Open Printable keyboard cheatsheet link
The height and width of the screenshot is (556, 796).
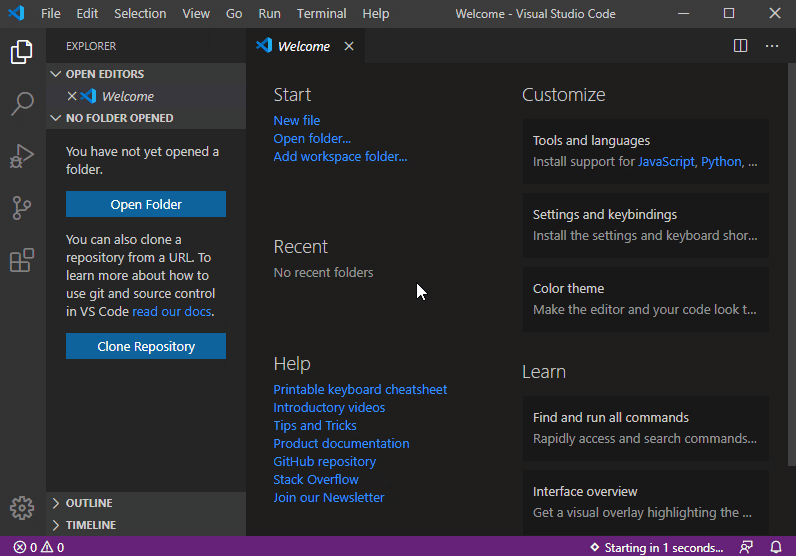point(360,389)
